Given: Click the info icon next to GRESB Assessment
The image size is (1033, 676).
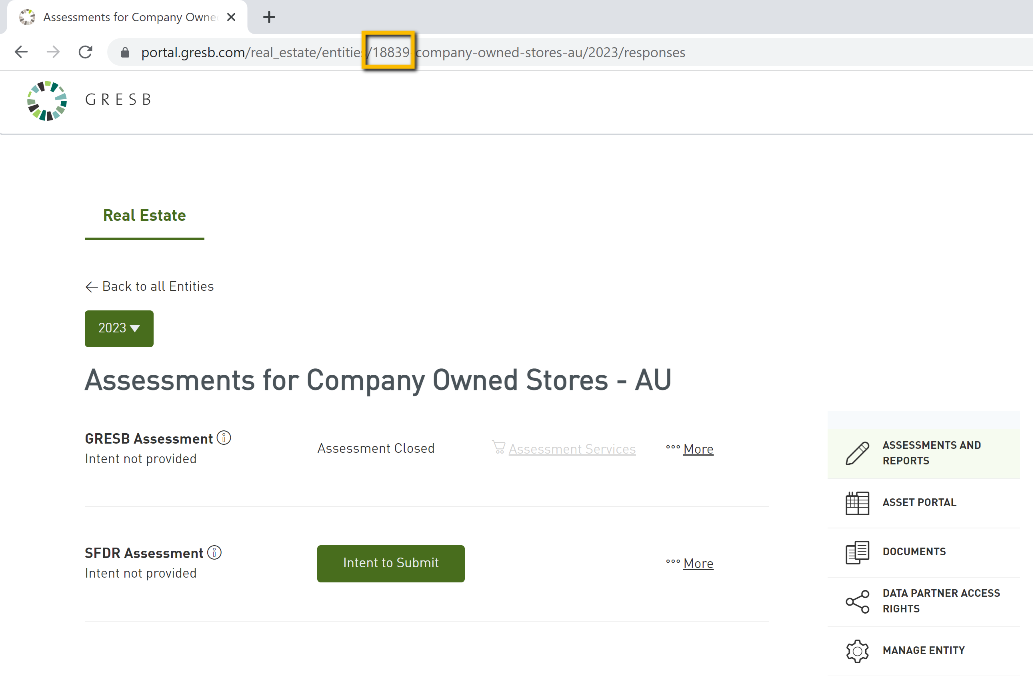Looking at the screenshot, I should point(224,437).
